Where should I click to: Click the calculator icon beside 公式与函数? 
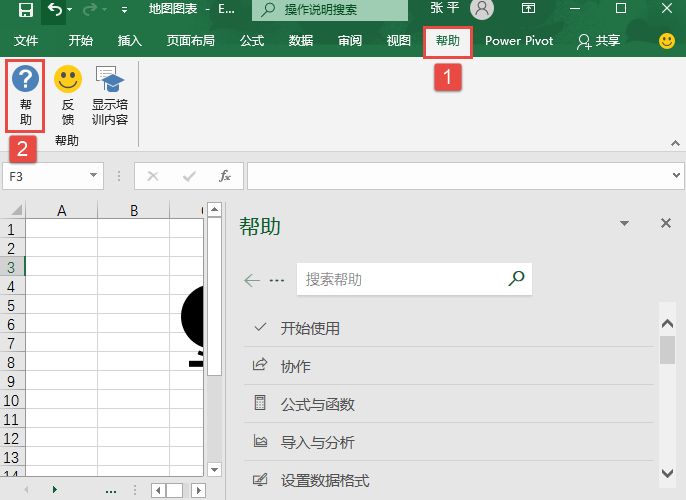point(260,402)
